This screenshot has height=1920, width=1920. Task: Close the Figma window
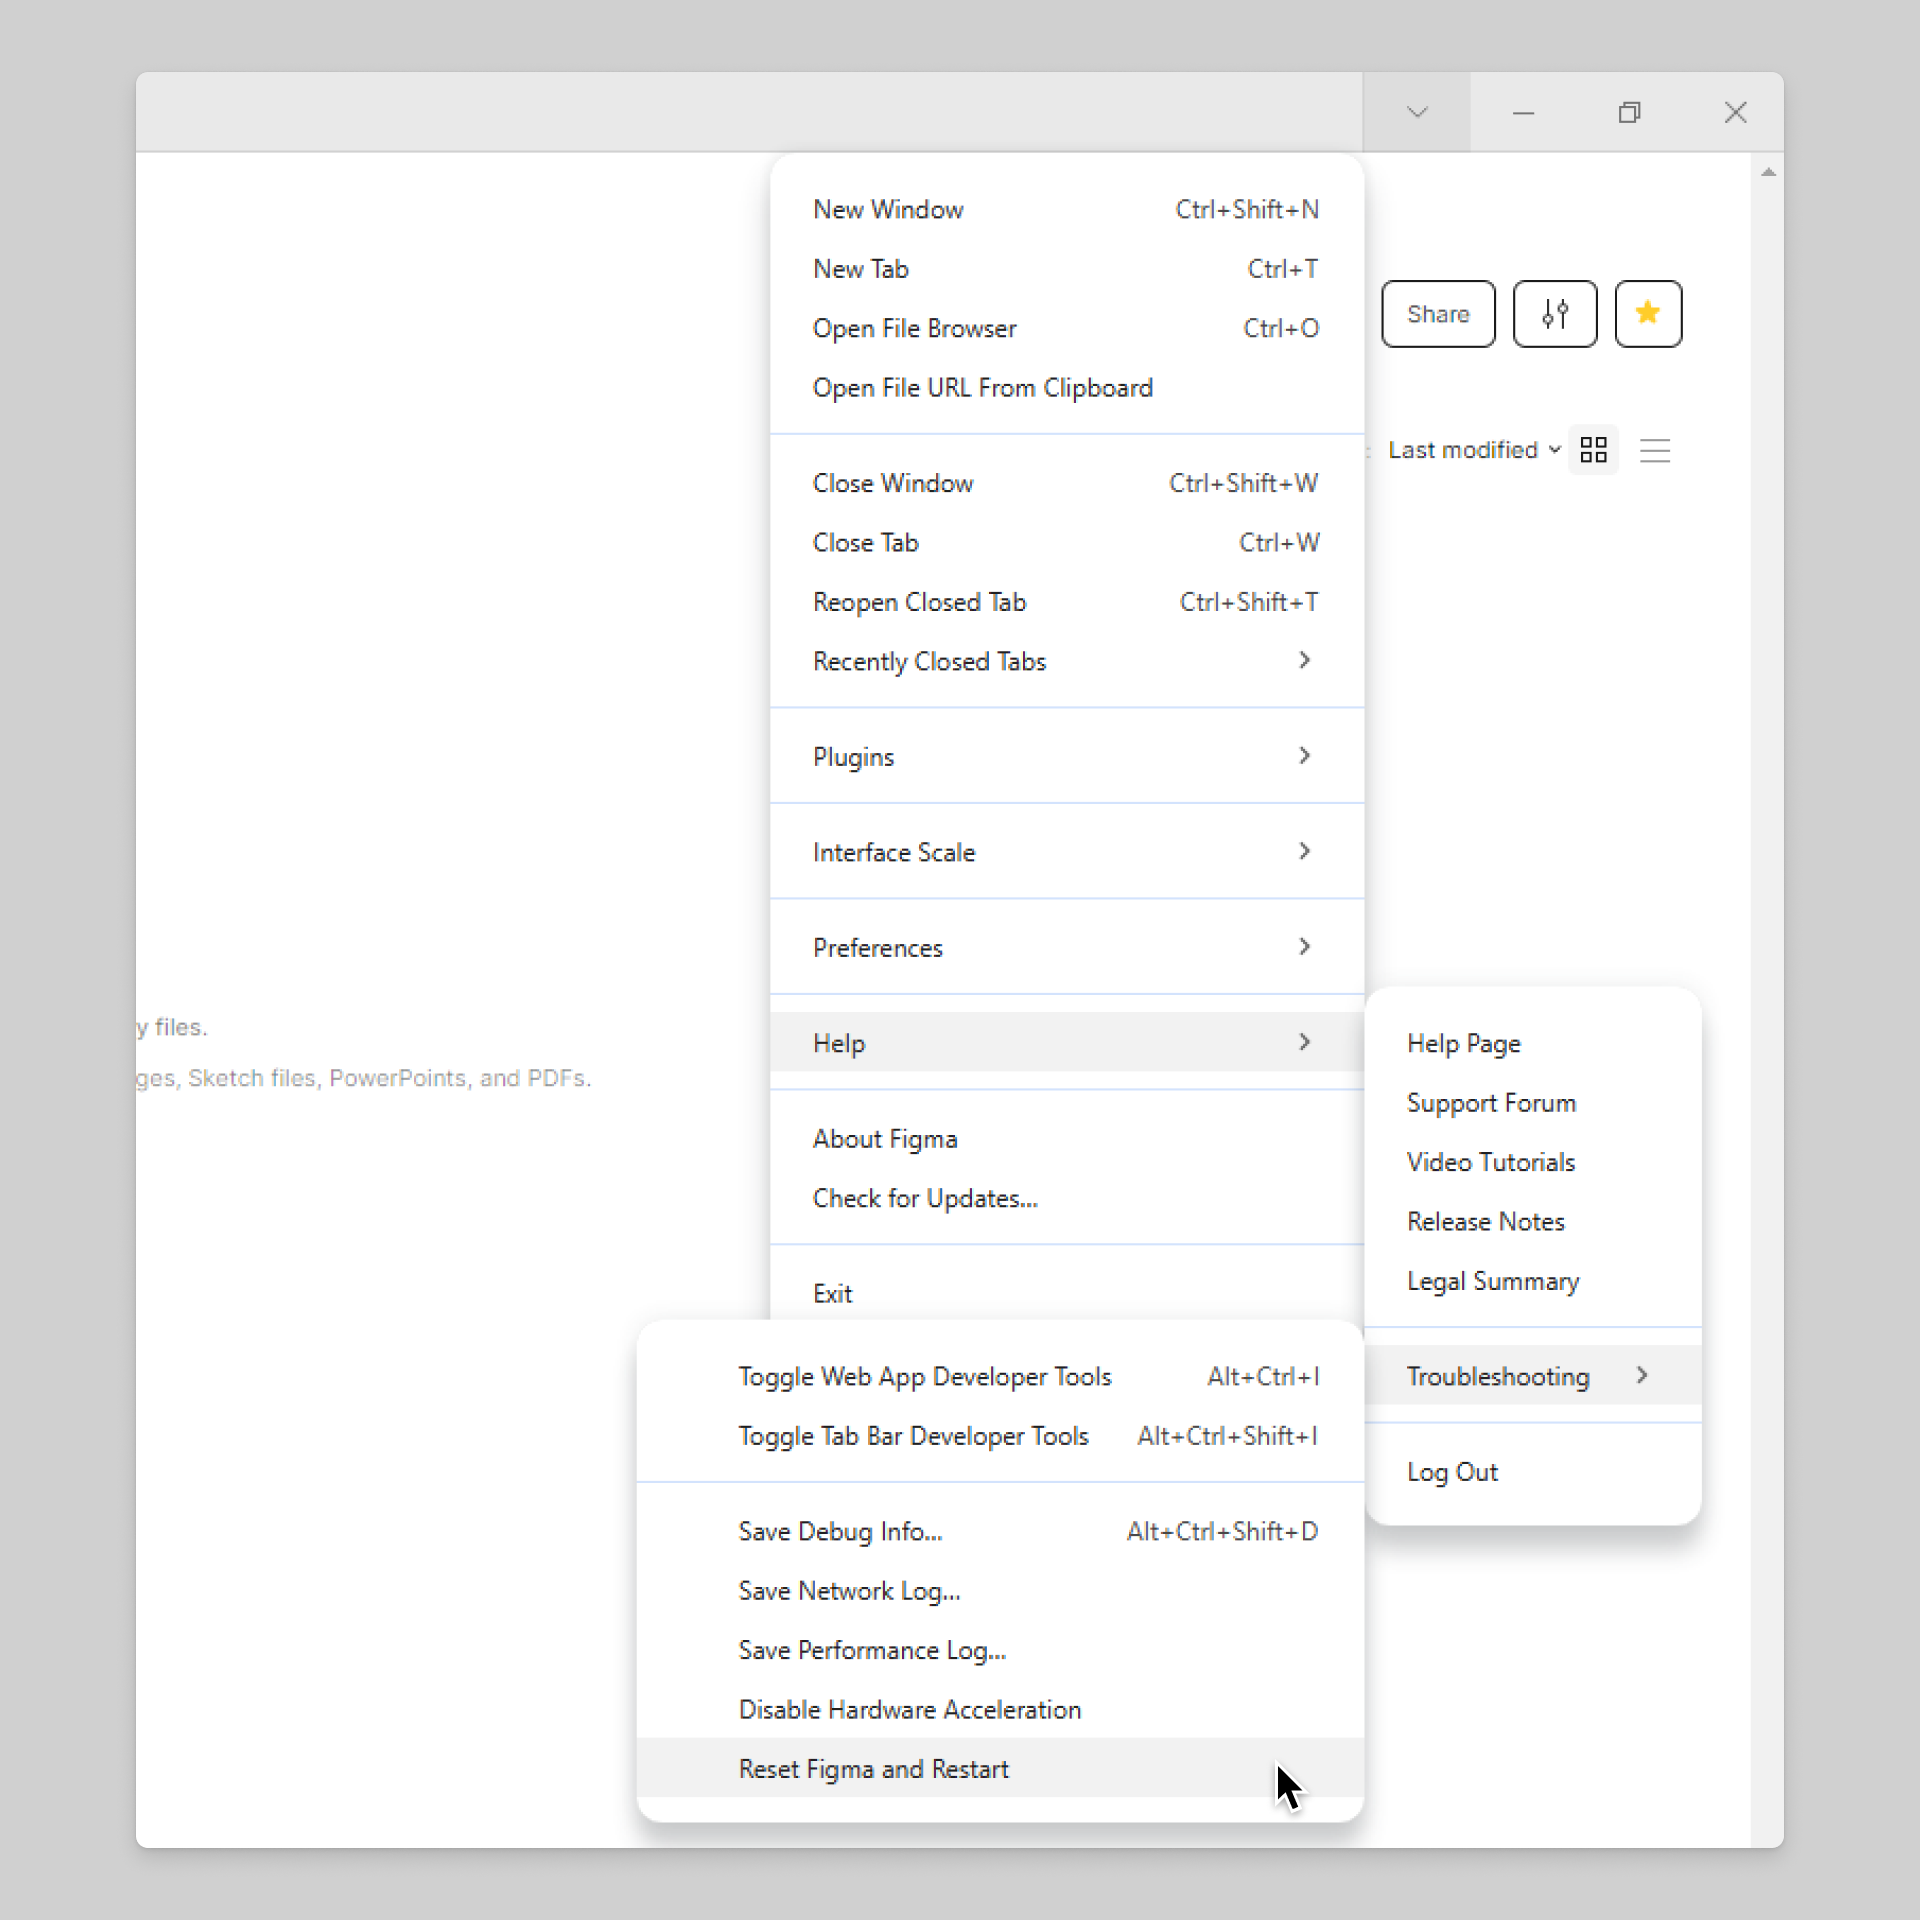click(1735, 112)
